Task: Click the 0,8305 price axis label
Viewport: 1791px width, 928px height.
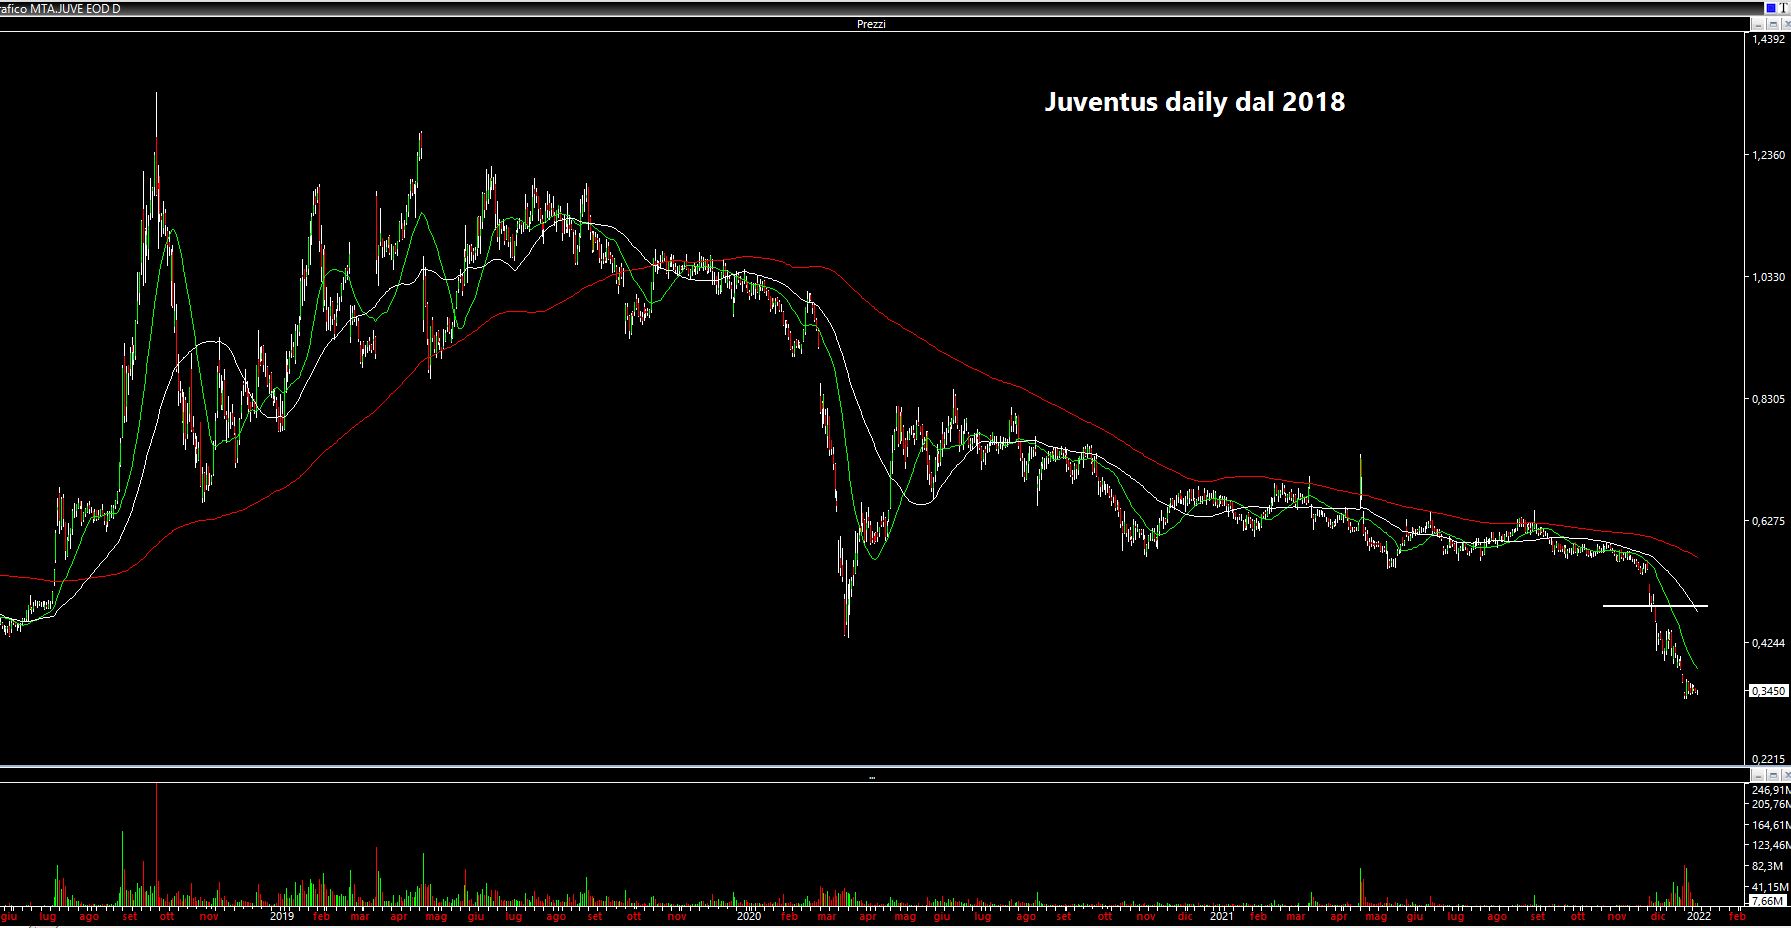Action: (1769, 399)
